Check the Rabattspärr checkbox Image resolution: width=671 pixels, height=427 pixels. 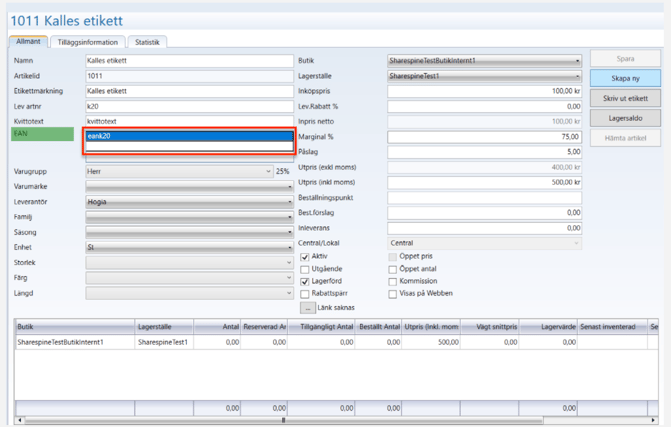305,294
